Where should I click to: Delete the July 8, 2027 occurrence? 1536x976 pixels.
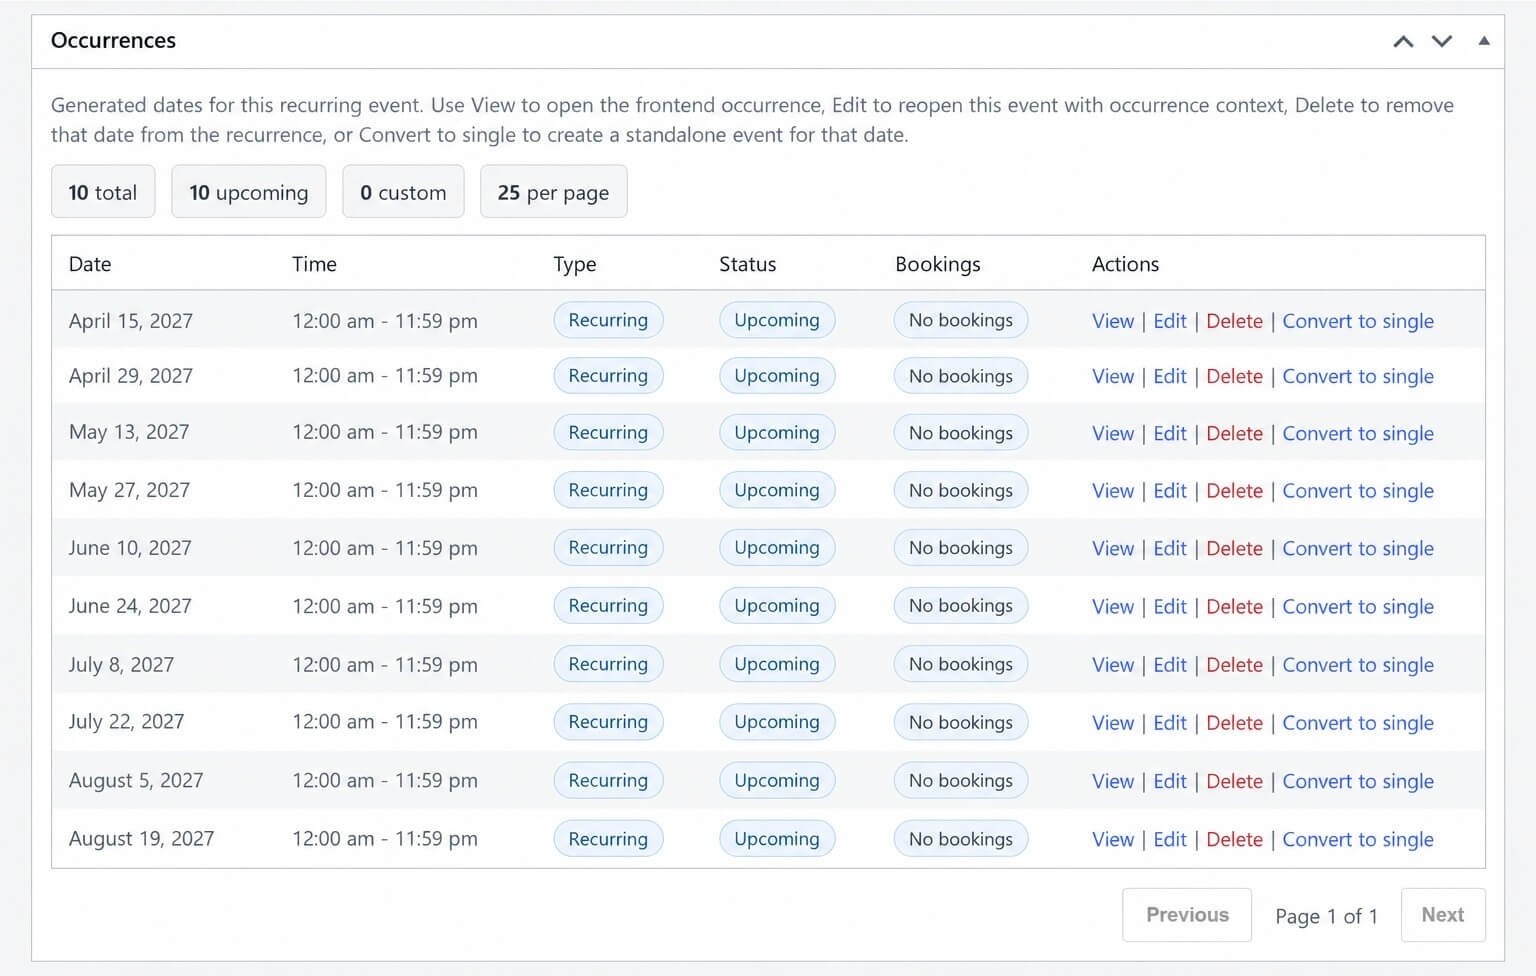(1234, 665)
